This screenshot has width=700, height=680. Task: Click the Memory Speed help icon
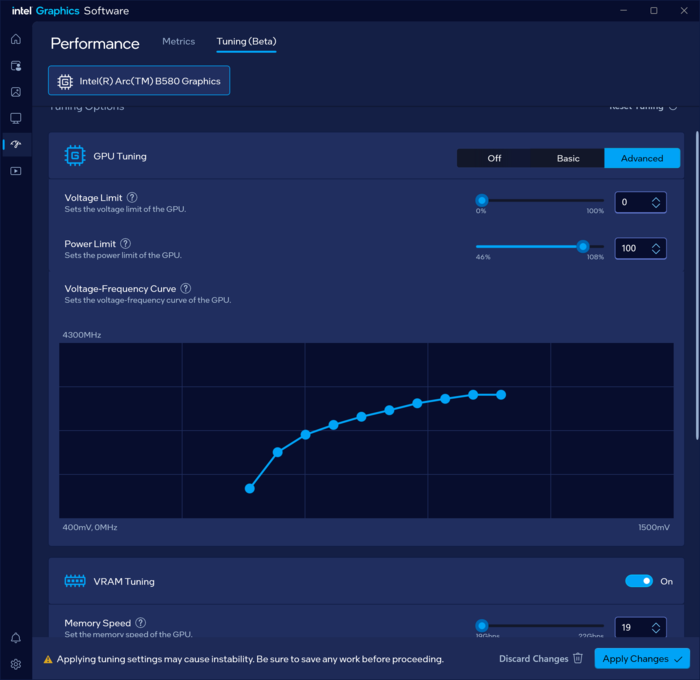pyautogui.click(x=141, y=622)
